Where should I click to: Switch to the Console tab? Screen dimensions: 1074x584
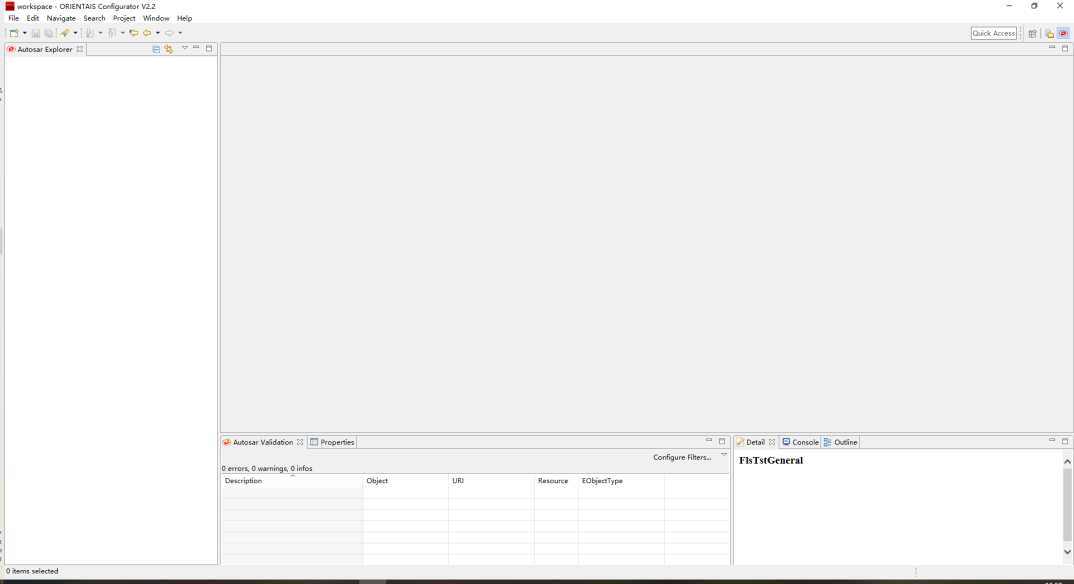(801, 442)
